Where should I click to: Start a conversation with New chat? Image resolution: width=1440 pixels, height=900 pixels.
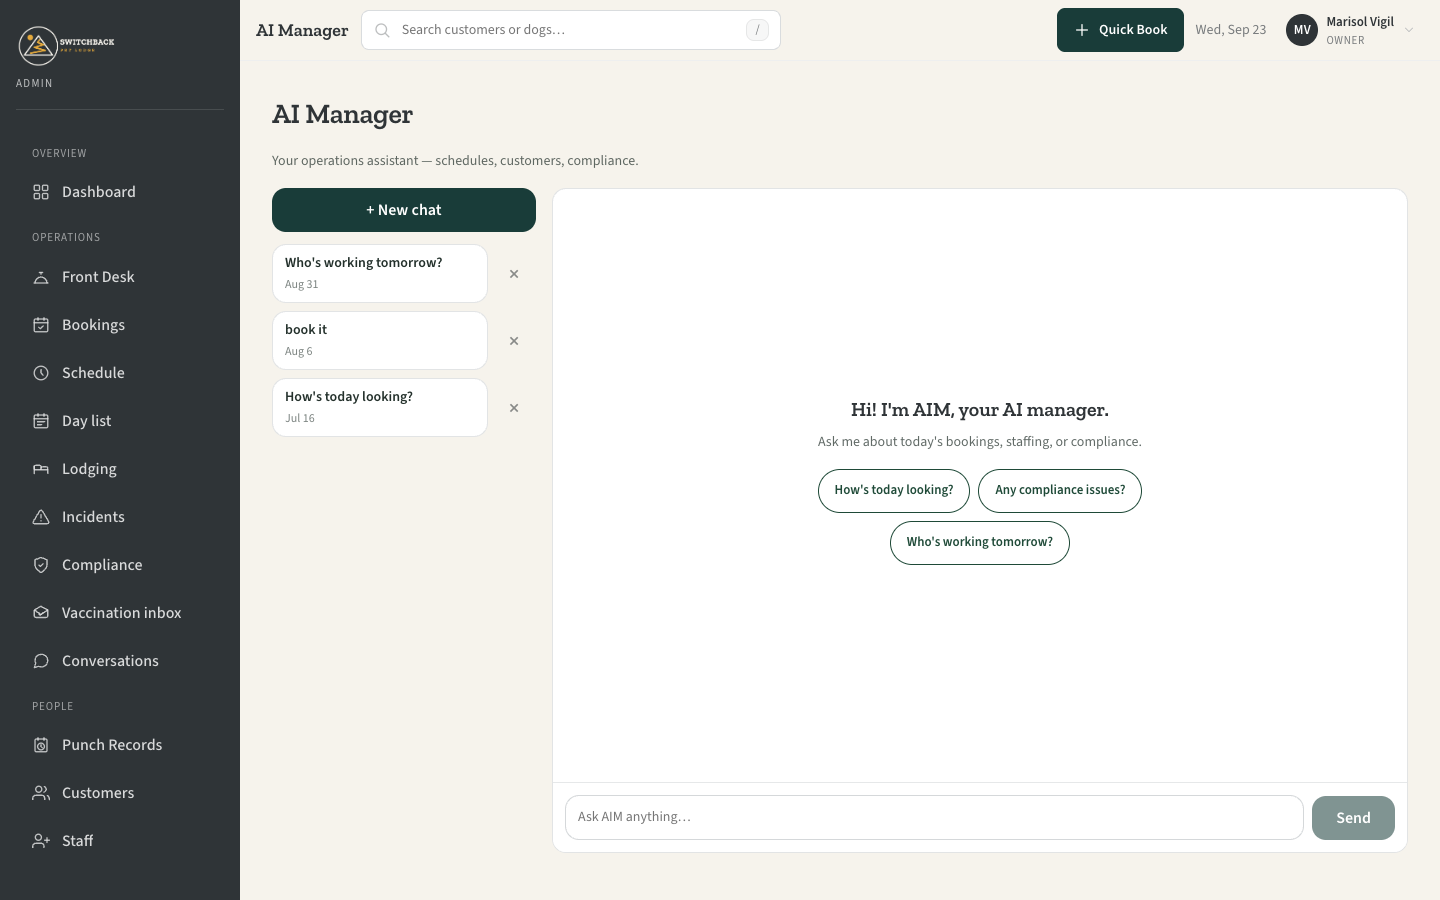pyautogui.click(x=404, y=210)
